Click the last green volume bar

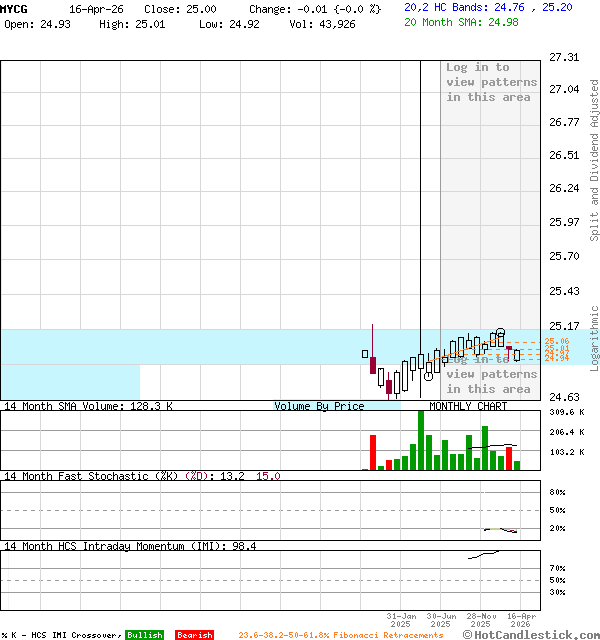[x=517, y=464]
